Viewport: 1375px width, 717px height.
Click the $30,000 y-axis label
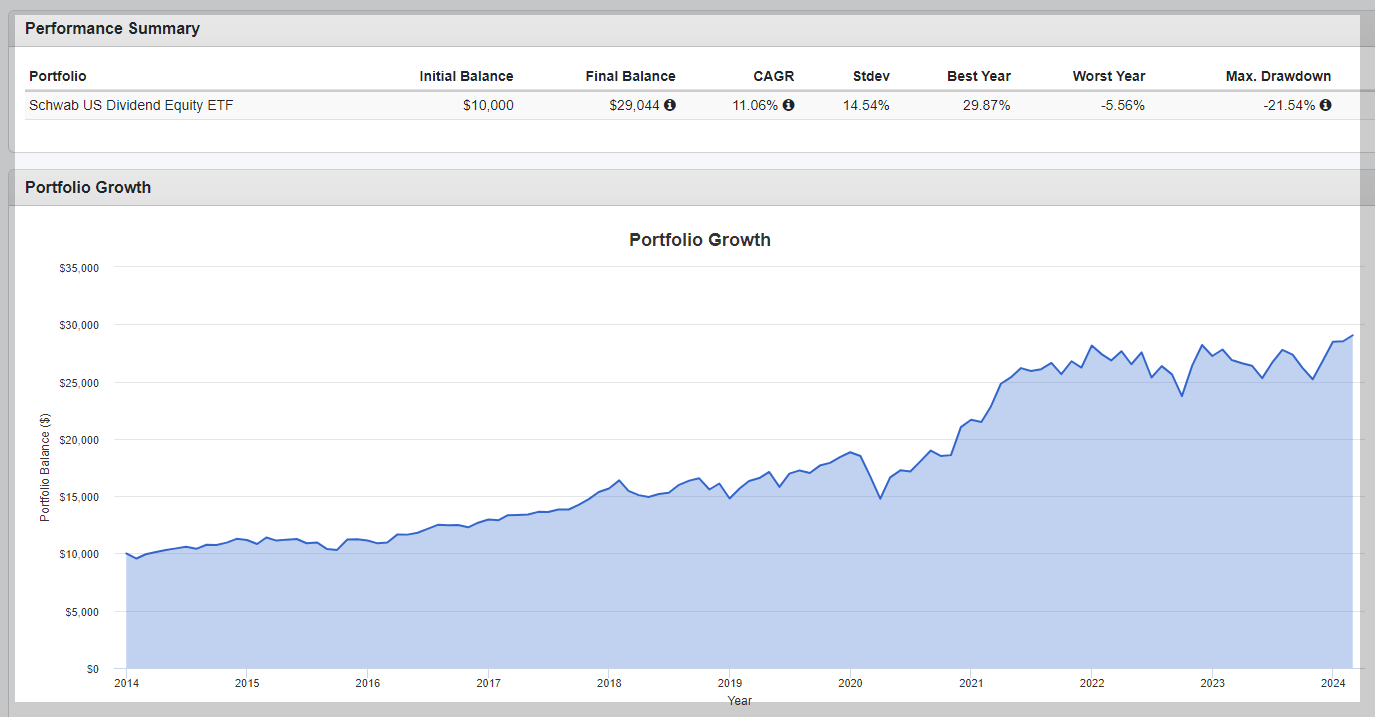78,325
